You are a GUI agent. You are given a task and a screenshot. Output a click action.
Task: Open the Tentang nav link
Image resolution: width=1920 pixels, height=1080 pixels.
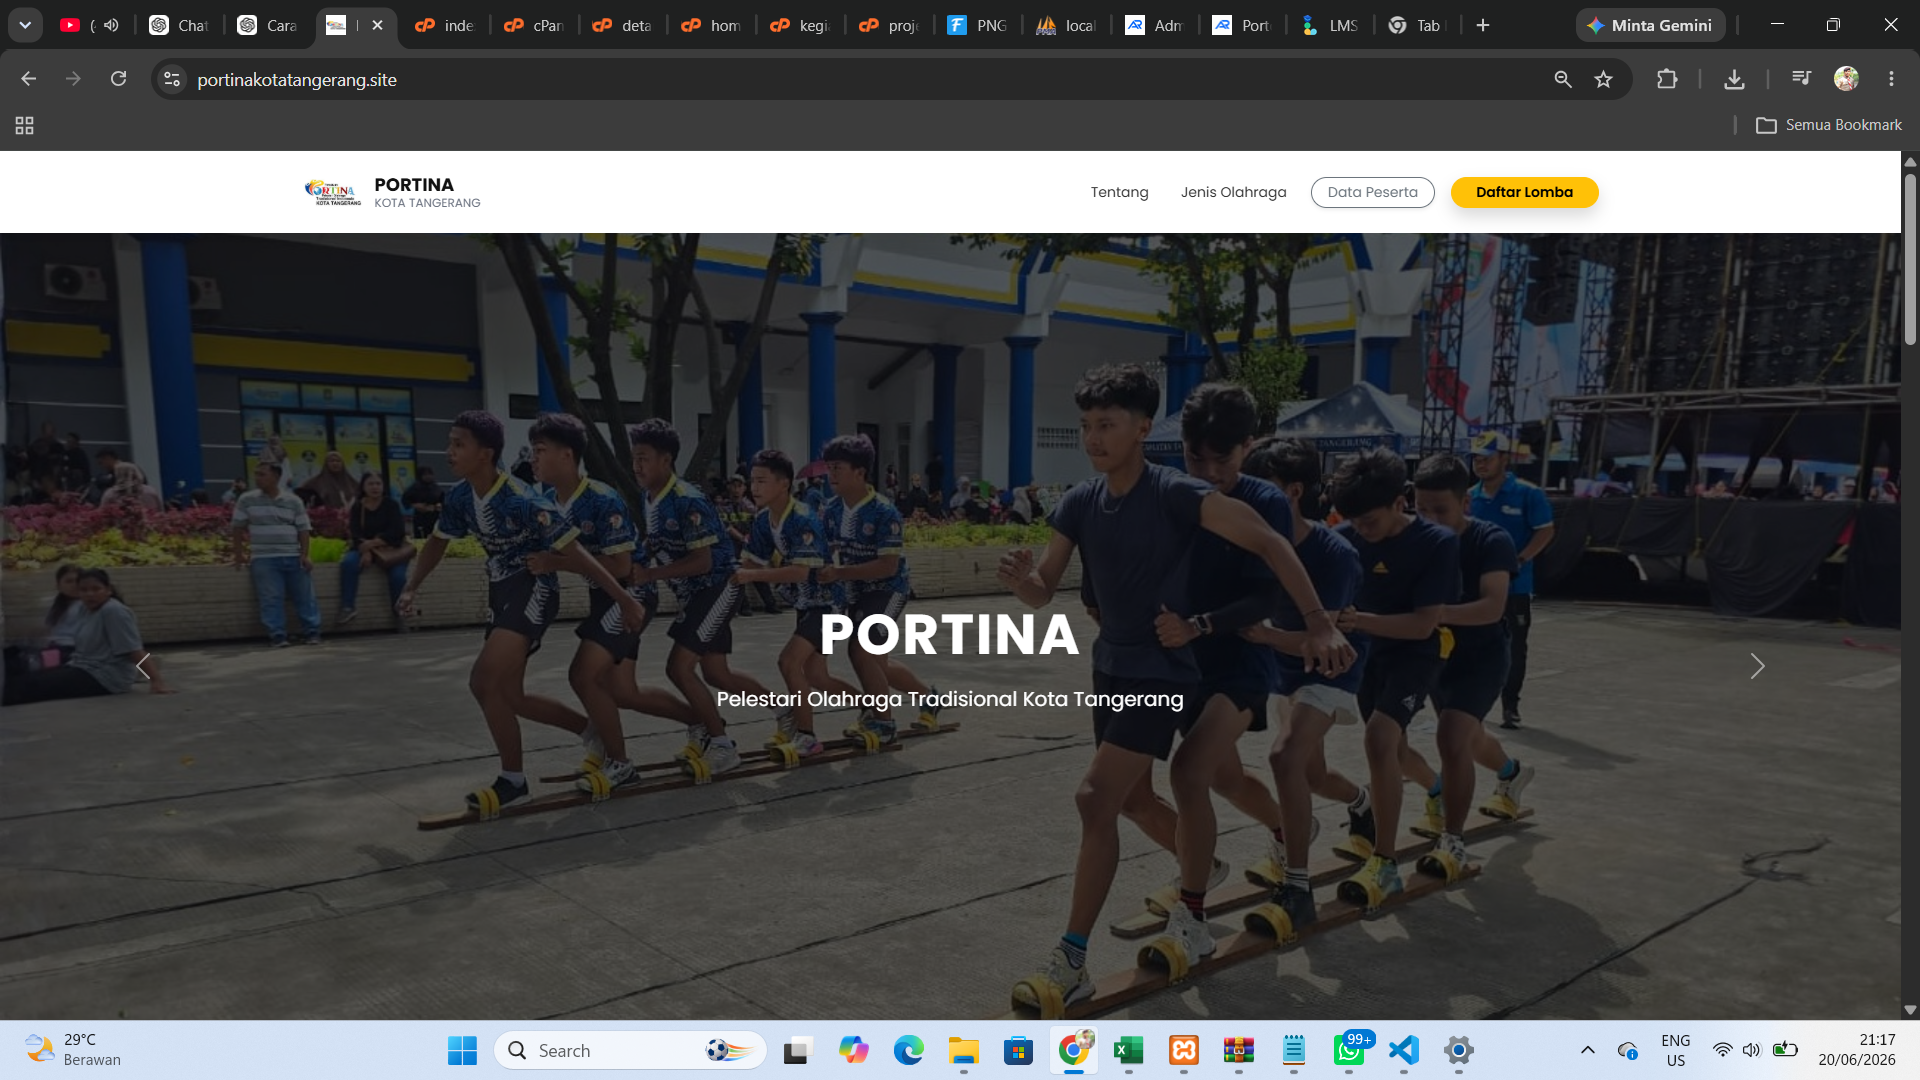1119,192
